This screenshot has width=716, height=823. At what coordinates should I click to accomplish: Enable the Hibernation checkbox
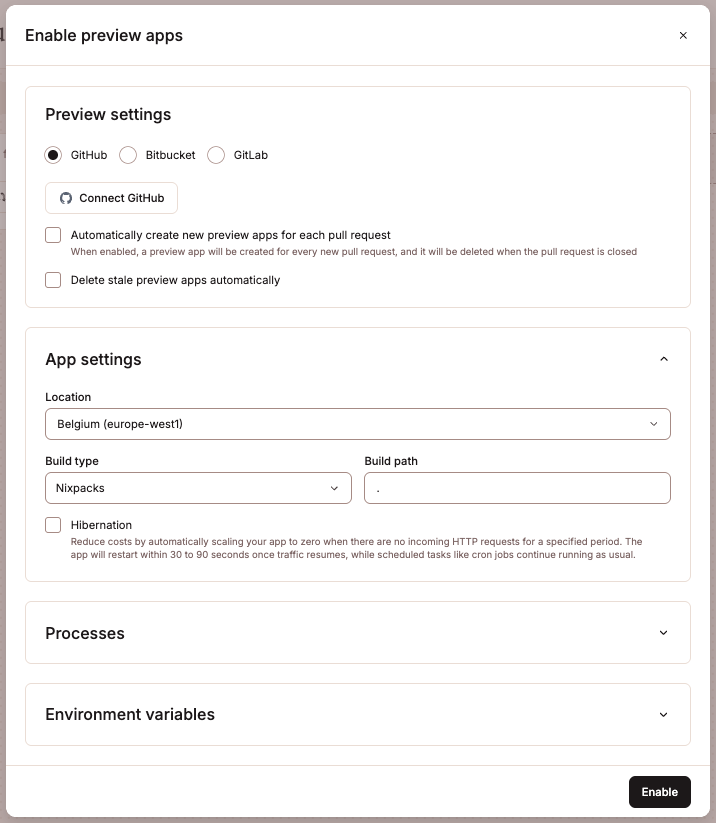pyautogui.click(x=53, y=525)
